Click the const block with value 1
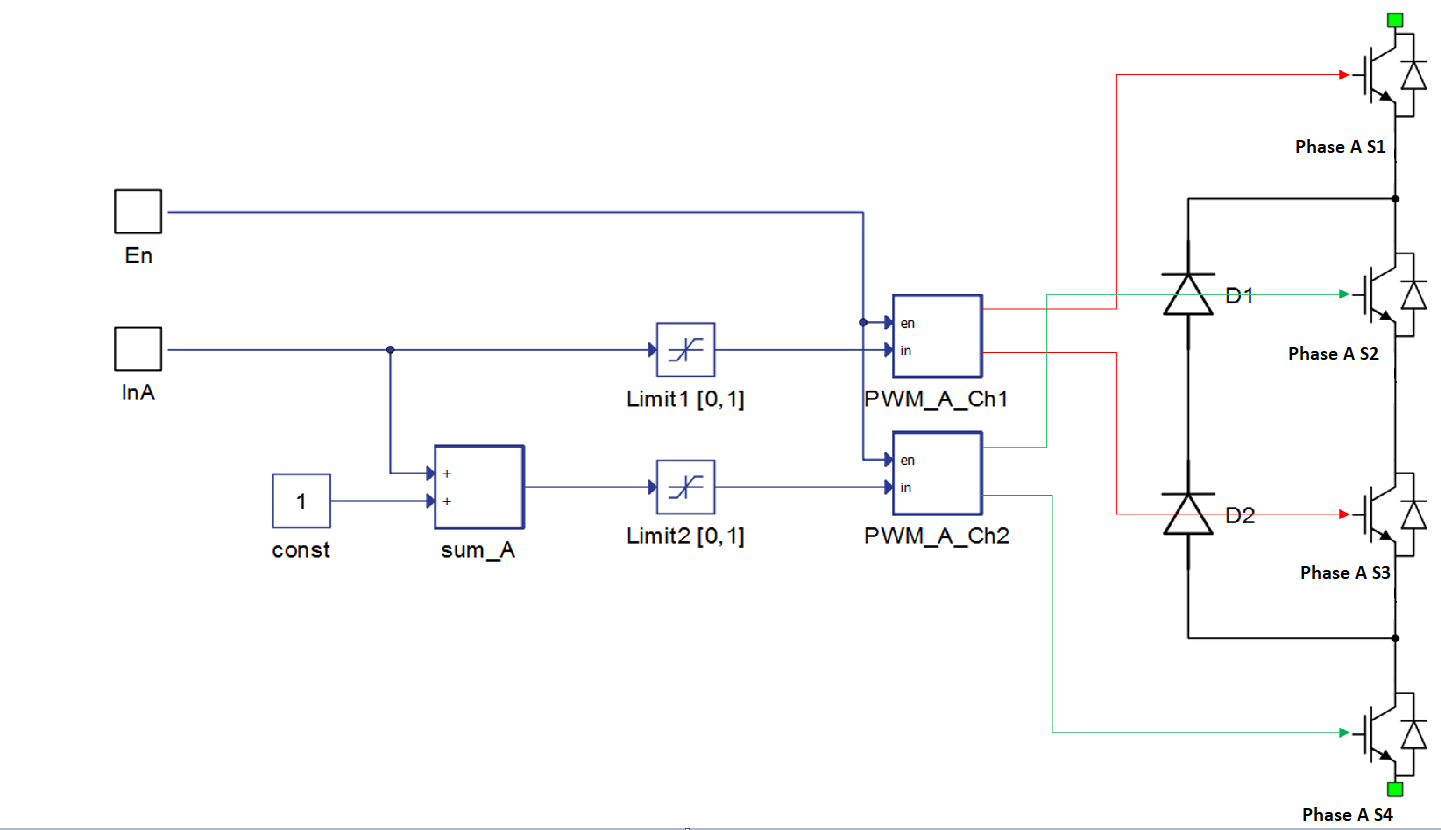The image size is (1441, 830). click(301, 501)
